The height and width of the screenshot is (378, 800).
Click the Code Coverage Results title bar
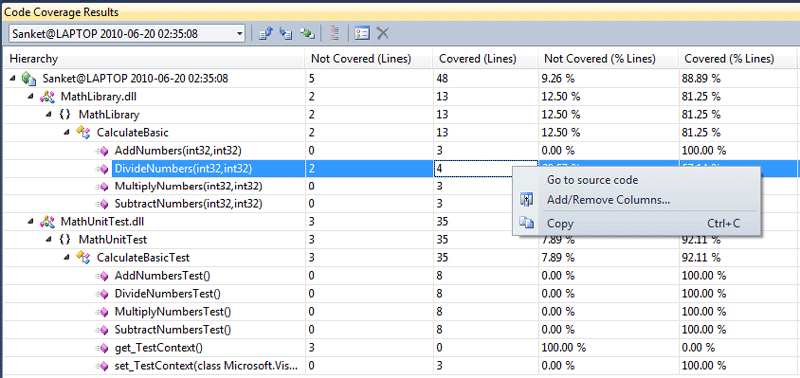coord(400,12)
